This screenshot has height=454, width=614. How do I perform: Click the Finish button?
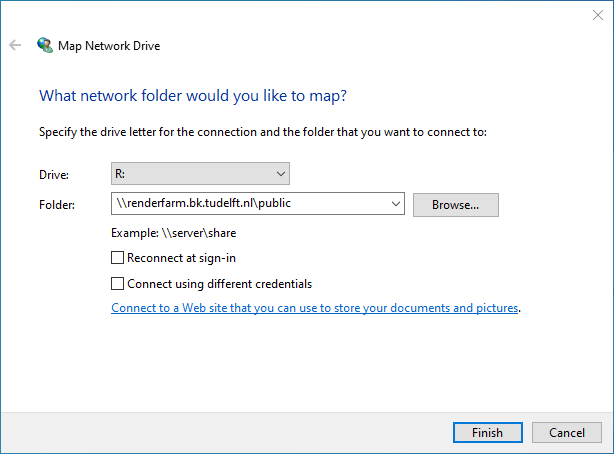pos(487,432)
